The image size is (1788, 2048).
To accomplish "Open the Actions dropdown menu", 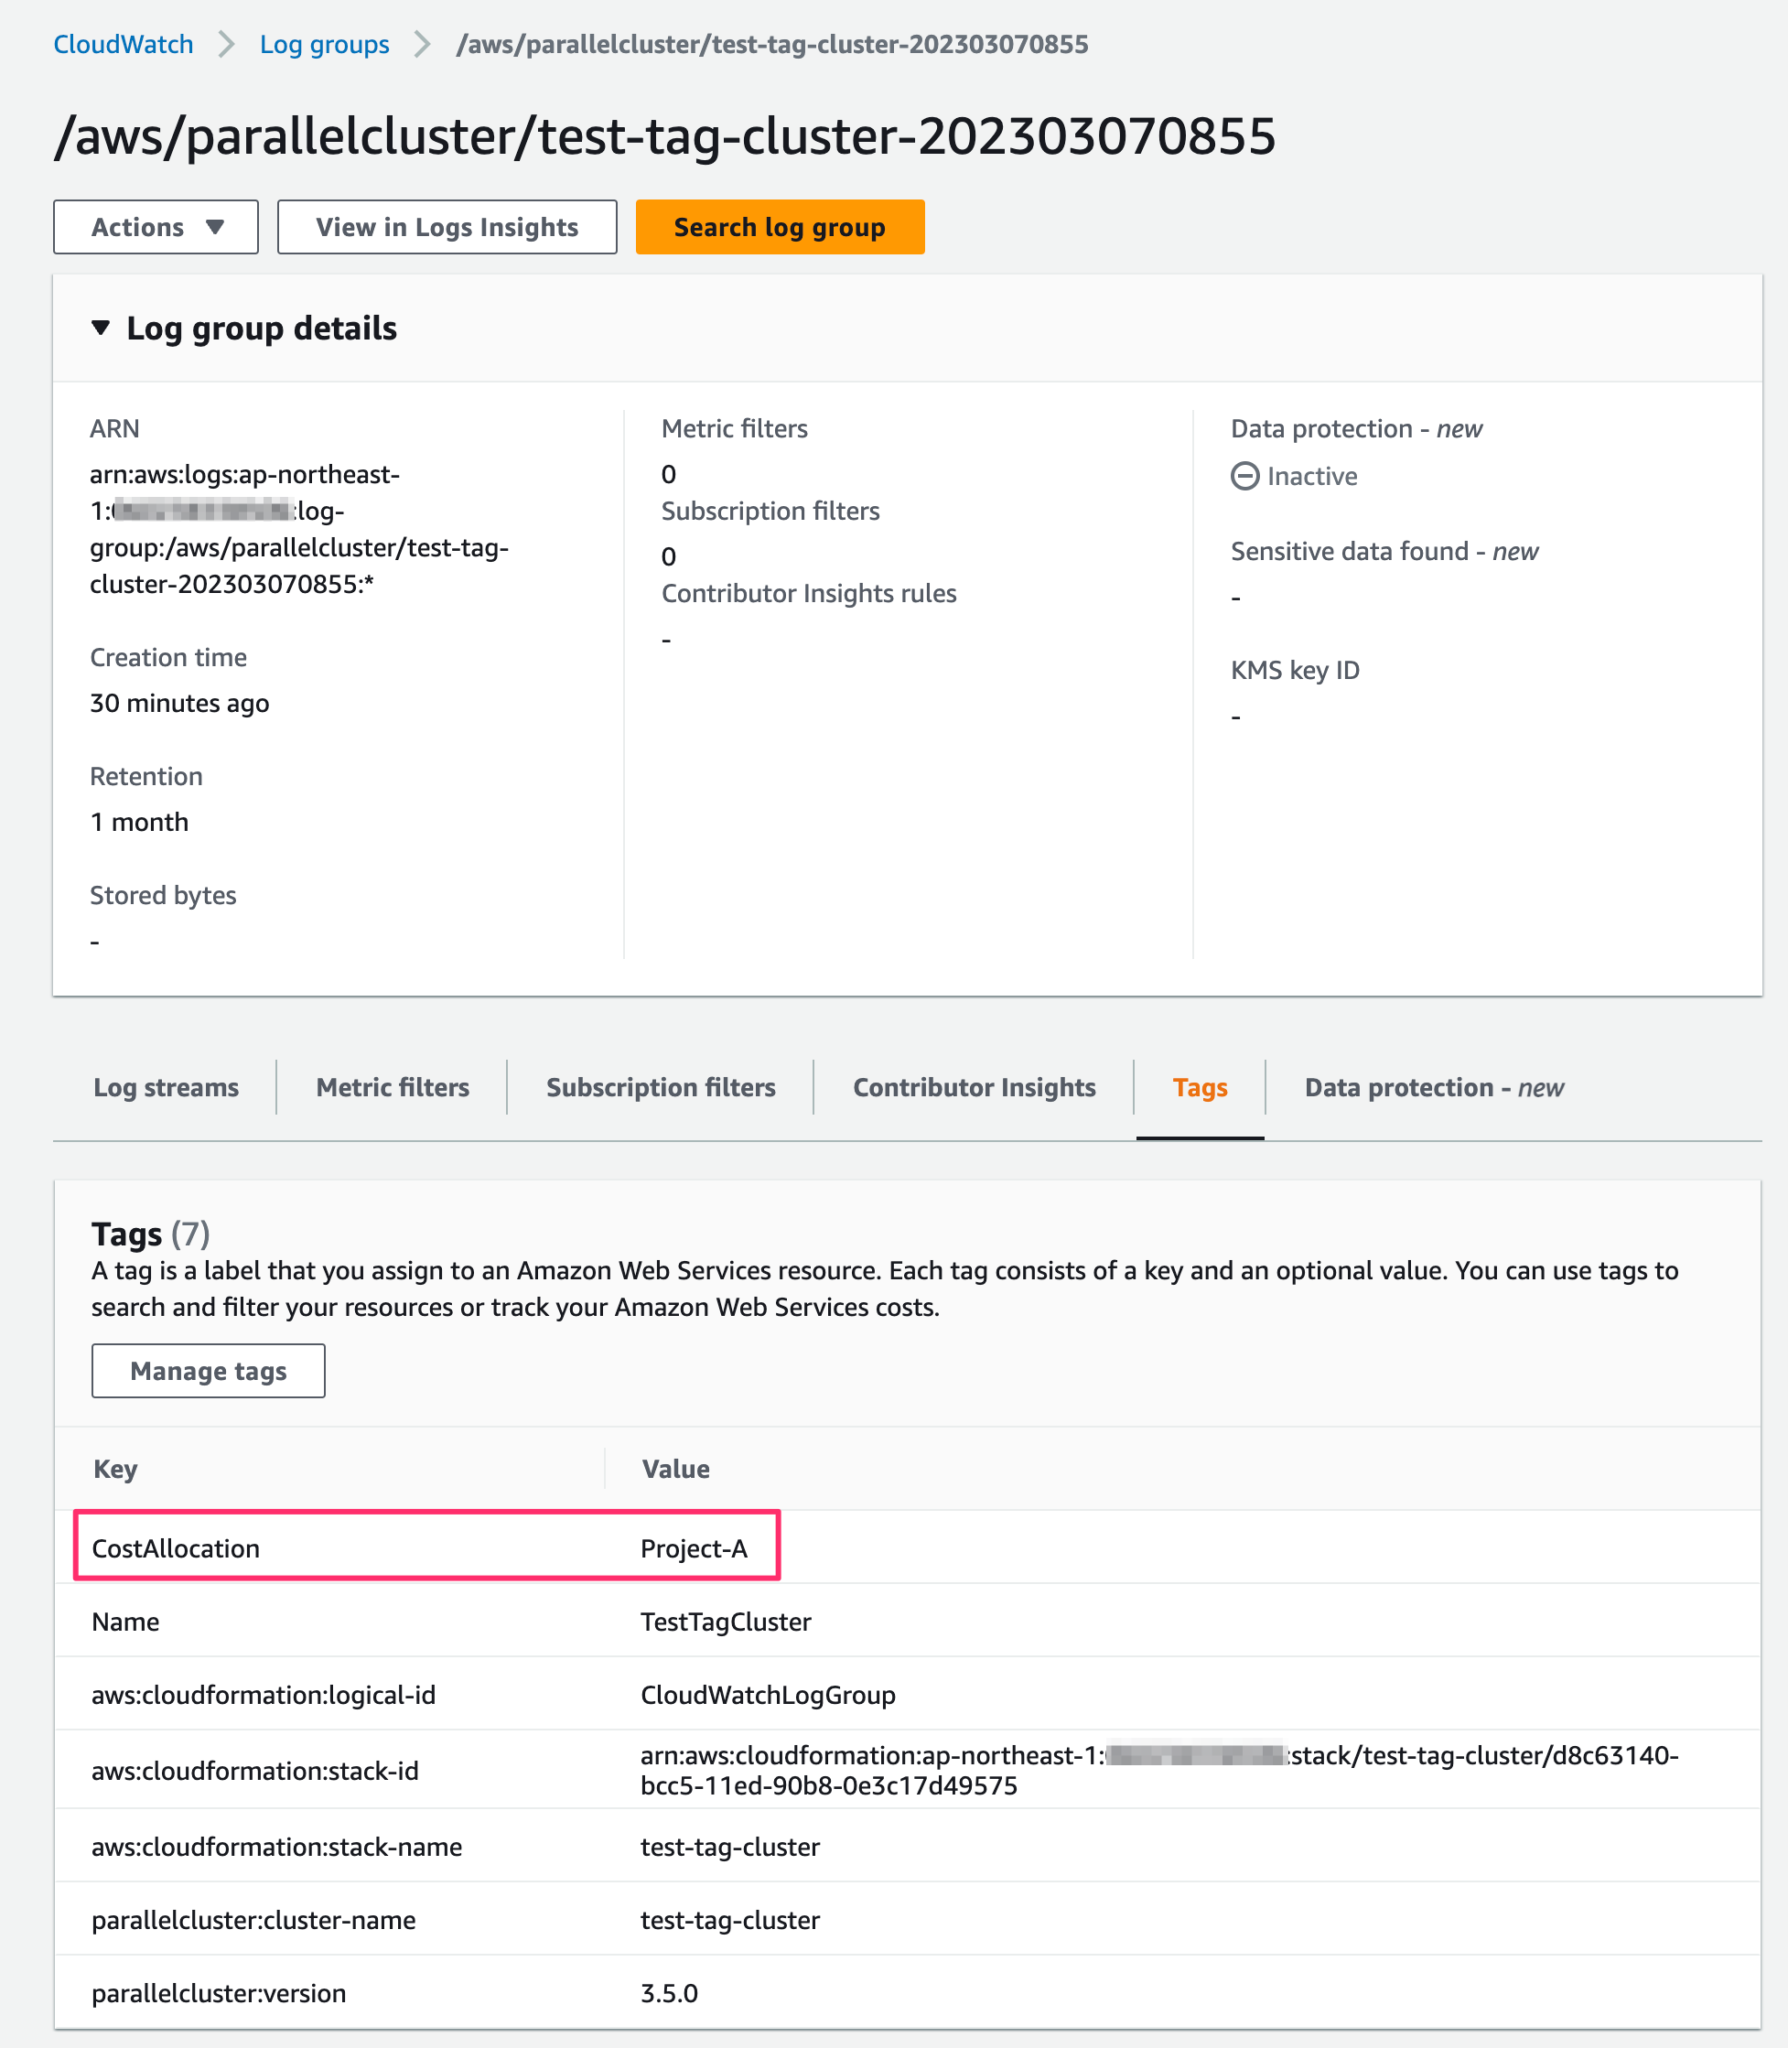I will (x=155, y=227).
